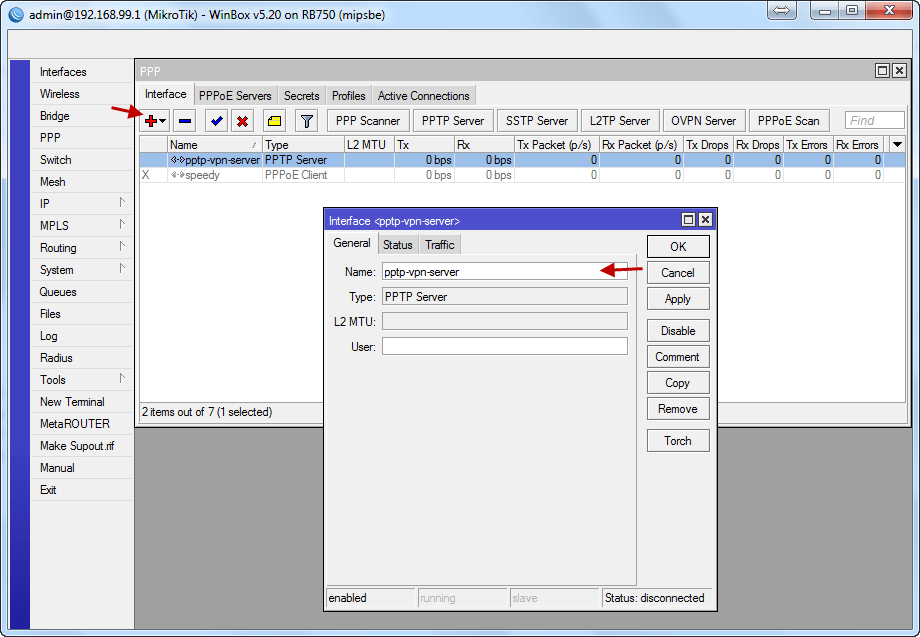
Task: Expand the MPLS submenu
Action: (122, 224)
